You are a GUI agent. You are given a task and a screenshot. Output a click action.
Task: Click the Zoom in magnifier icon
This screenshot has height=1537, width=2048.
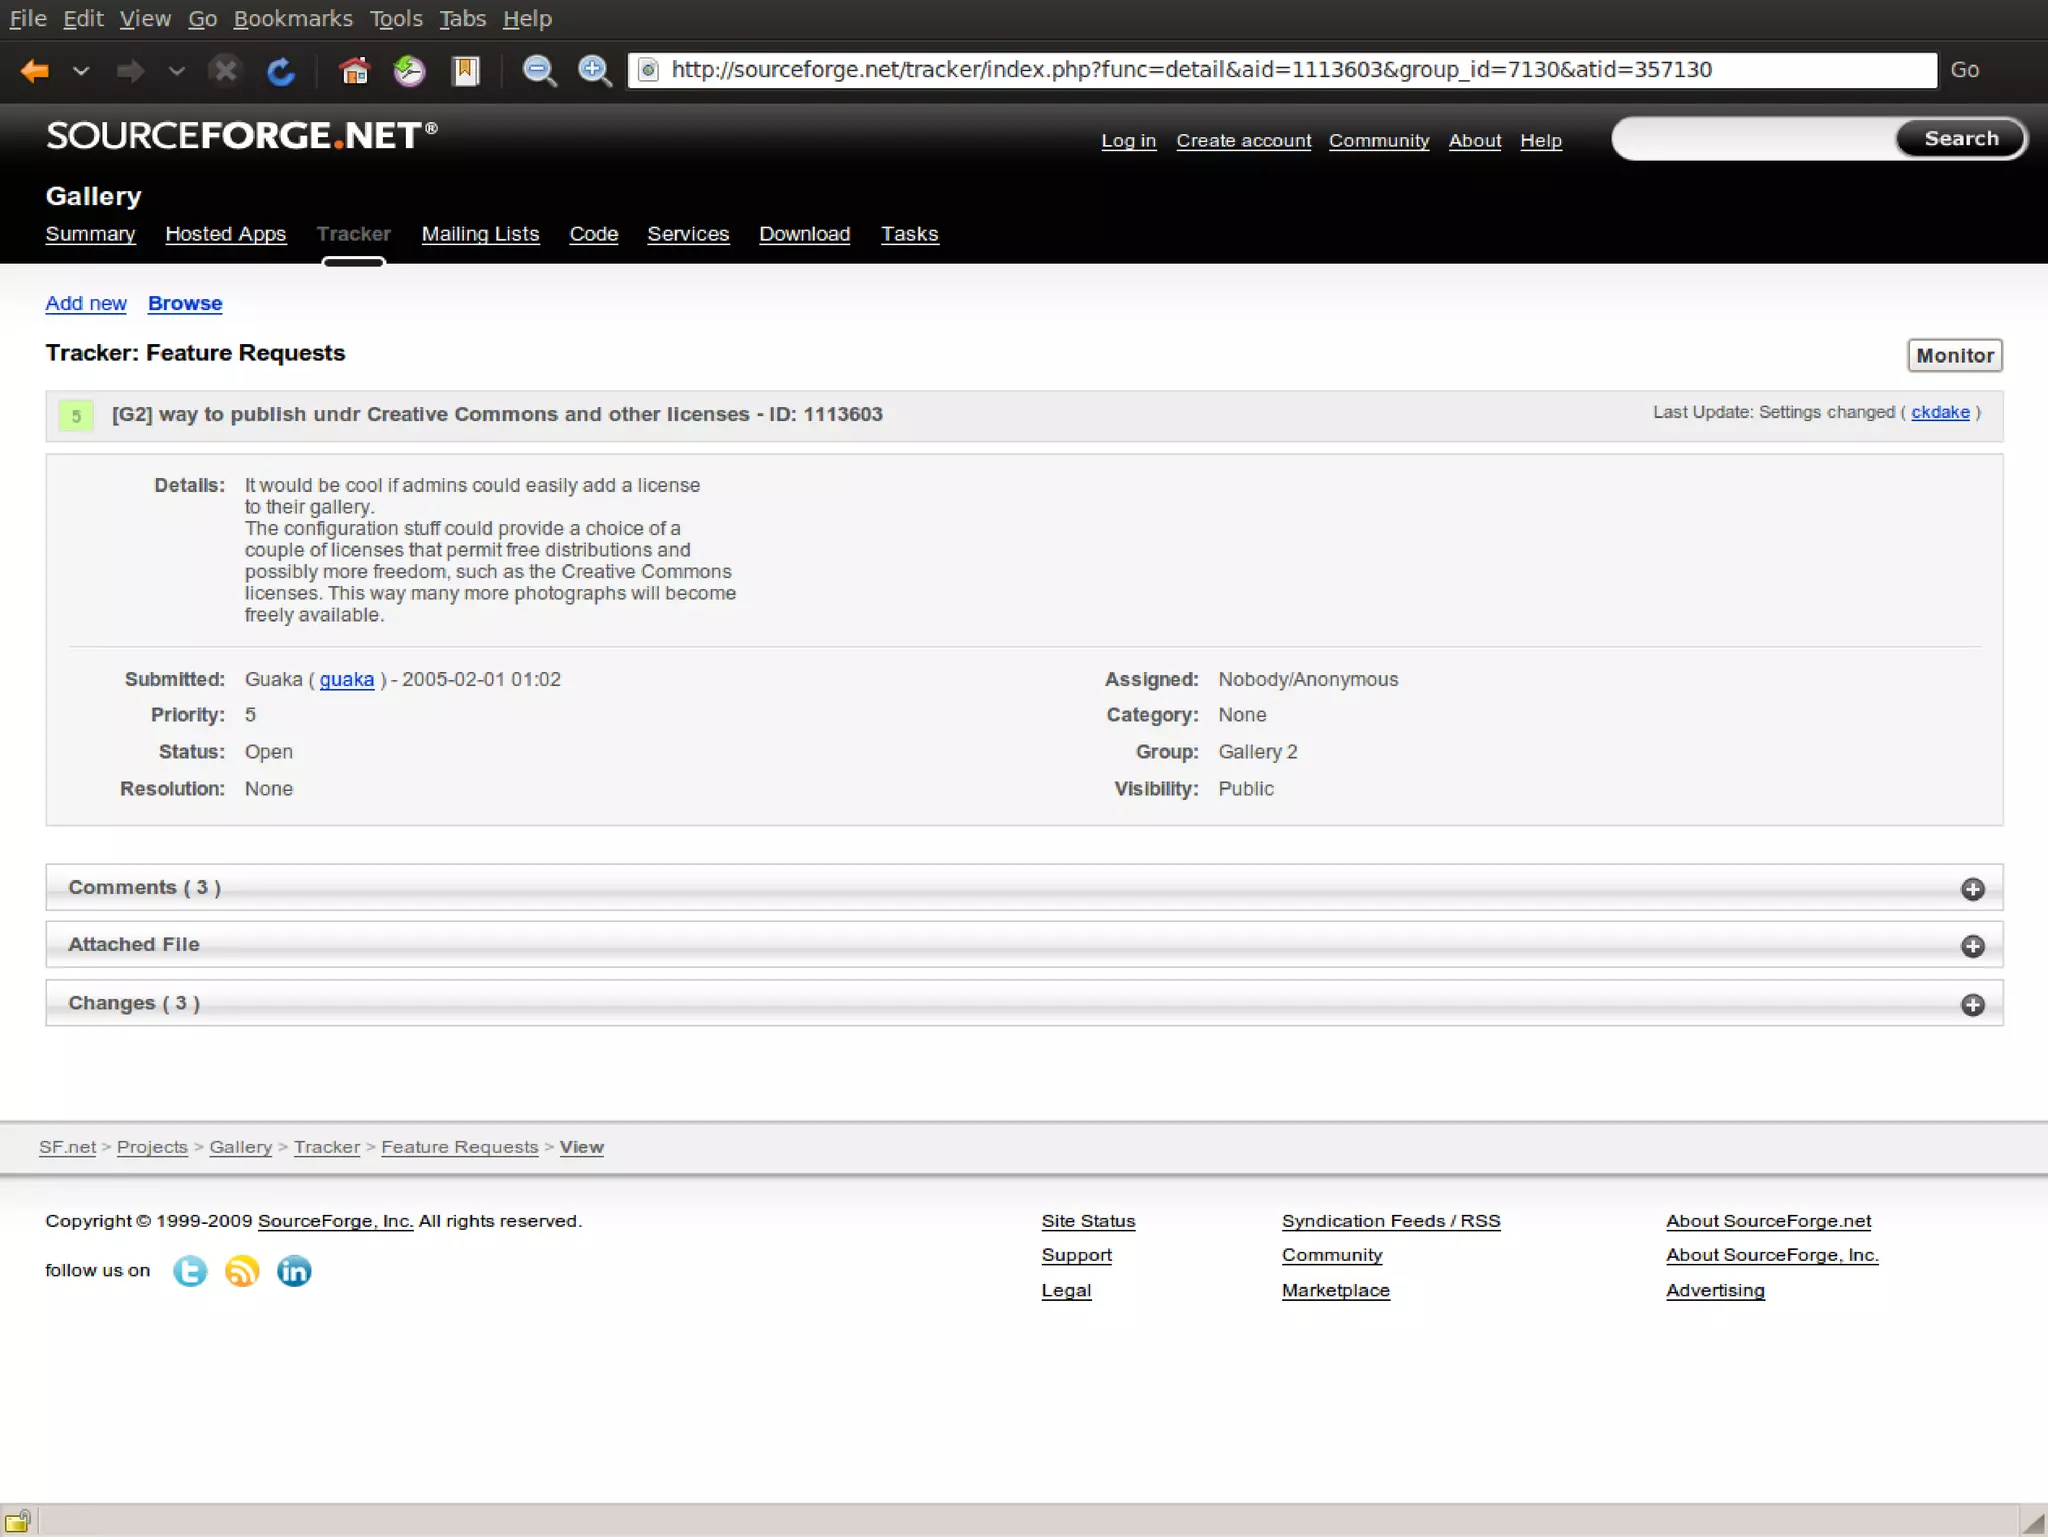[595, 71]
